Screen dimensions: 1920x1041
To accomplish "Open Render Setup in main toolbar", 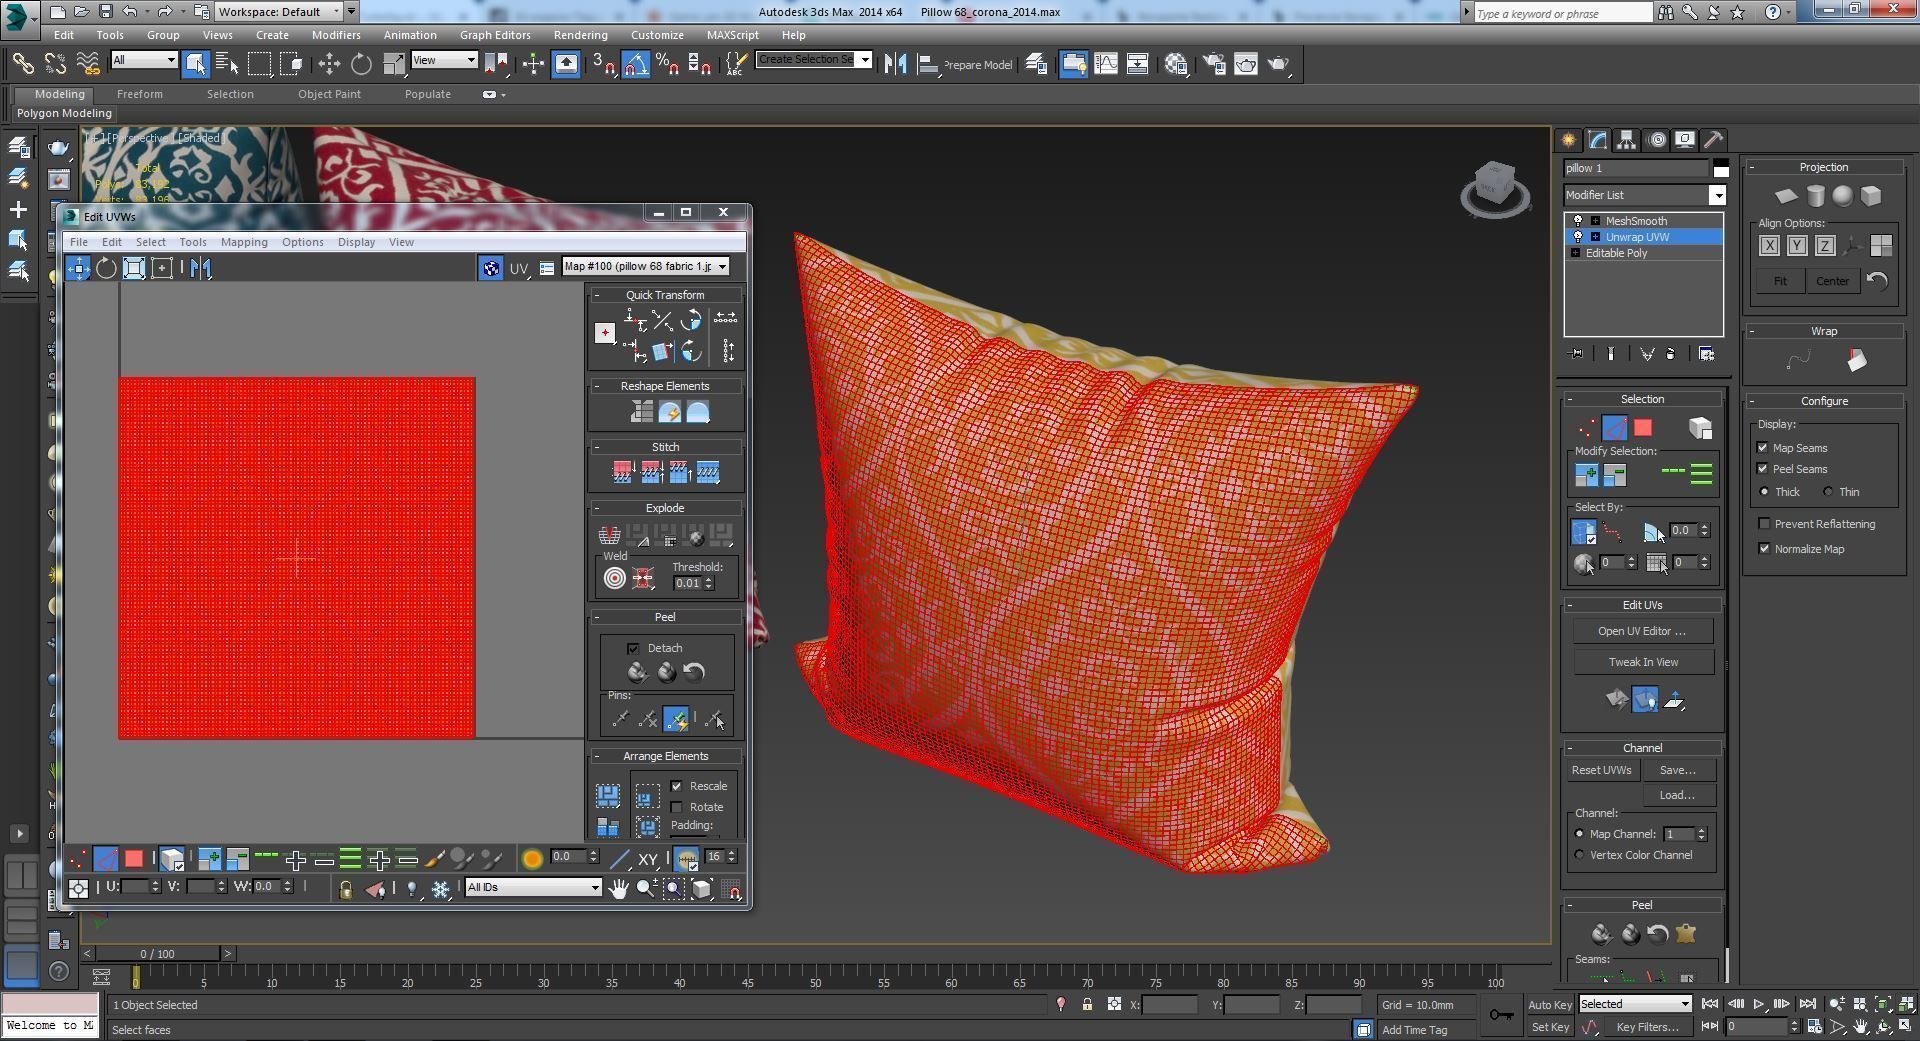I will point(1214,64).
